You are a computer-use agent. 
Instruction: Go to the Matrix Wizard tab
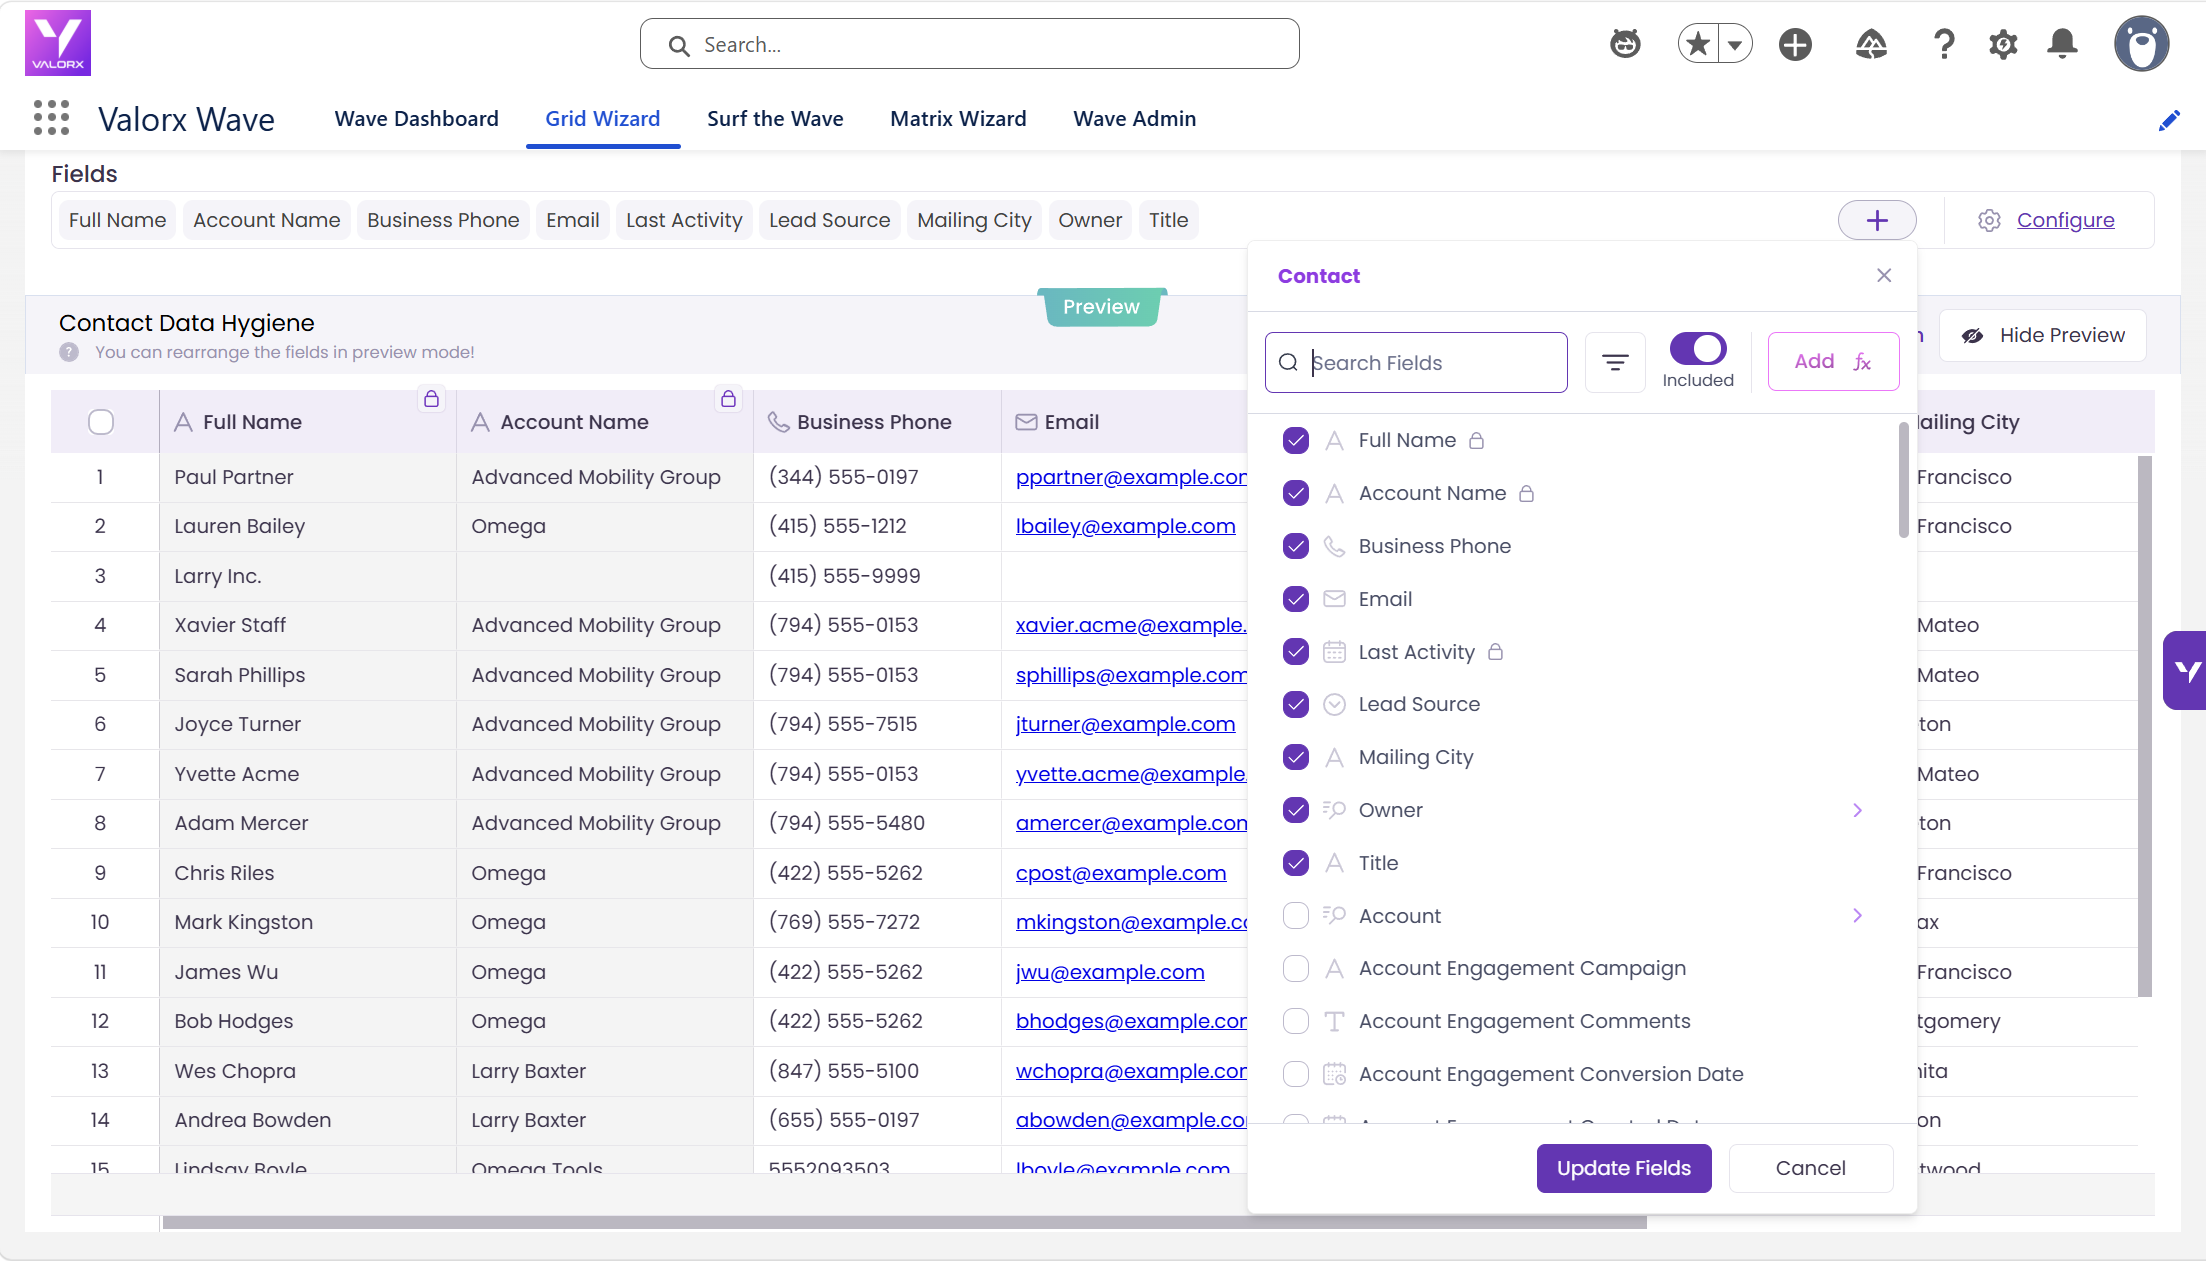point(958,119)
